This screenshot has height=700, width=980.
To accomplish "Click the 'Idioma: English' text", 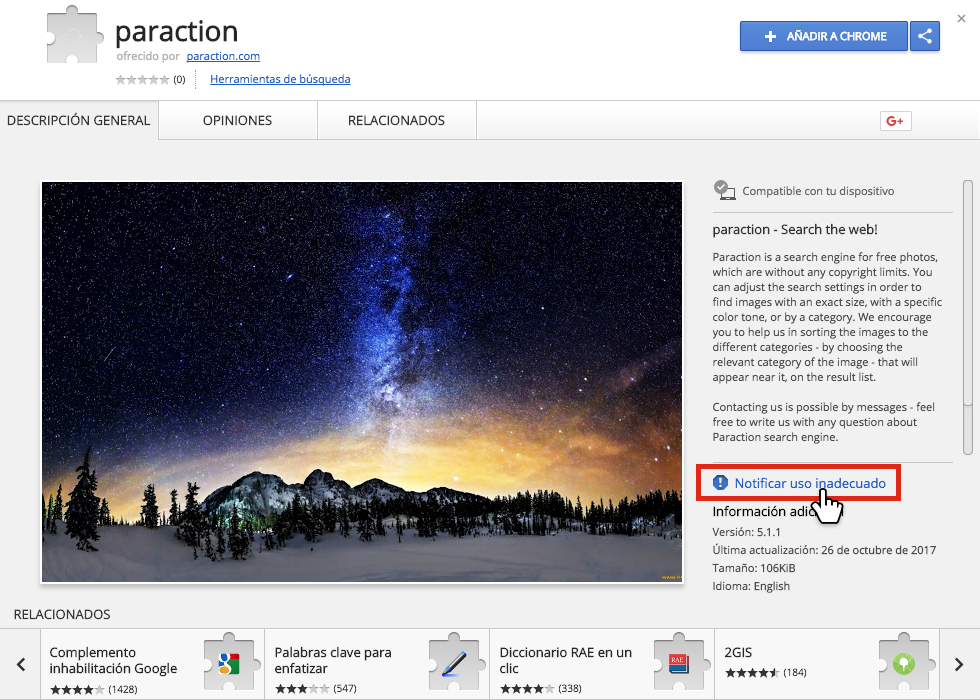I will coord(751,586).
